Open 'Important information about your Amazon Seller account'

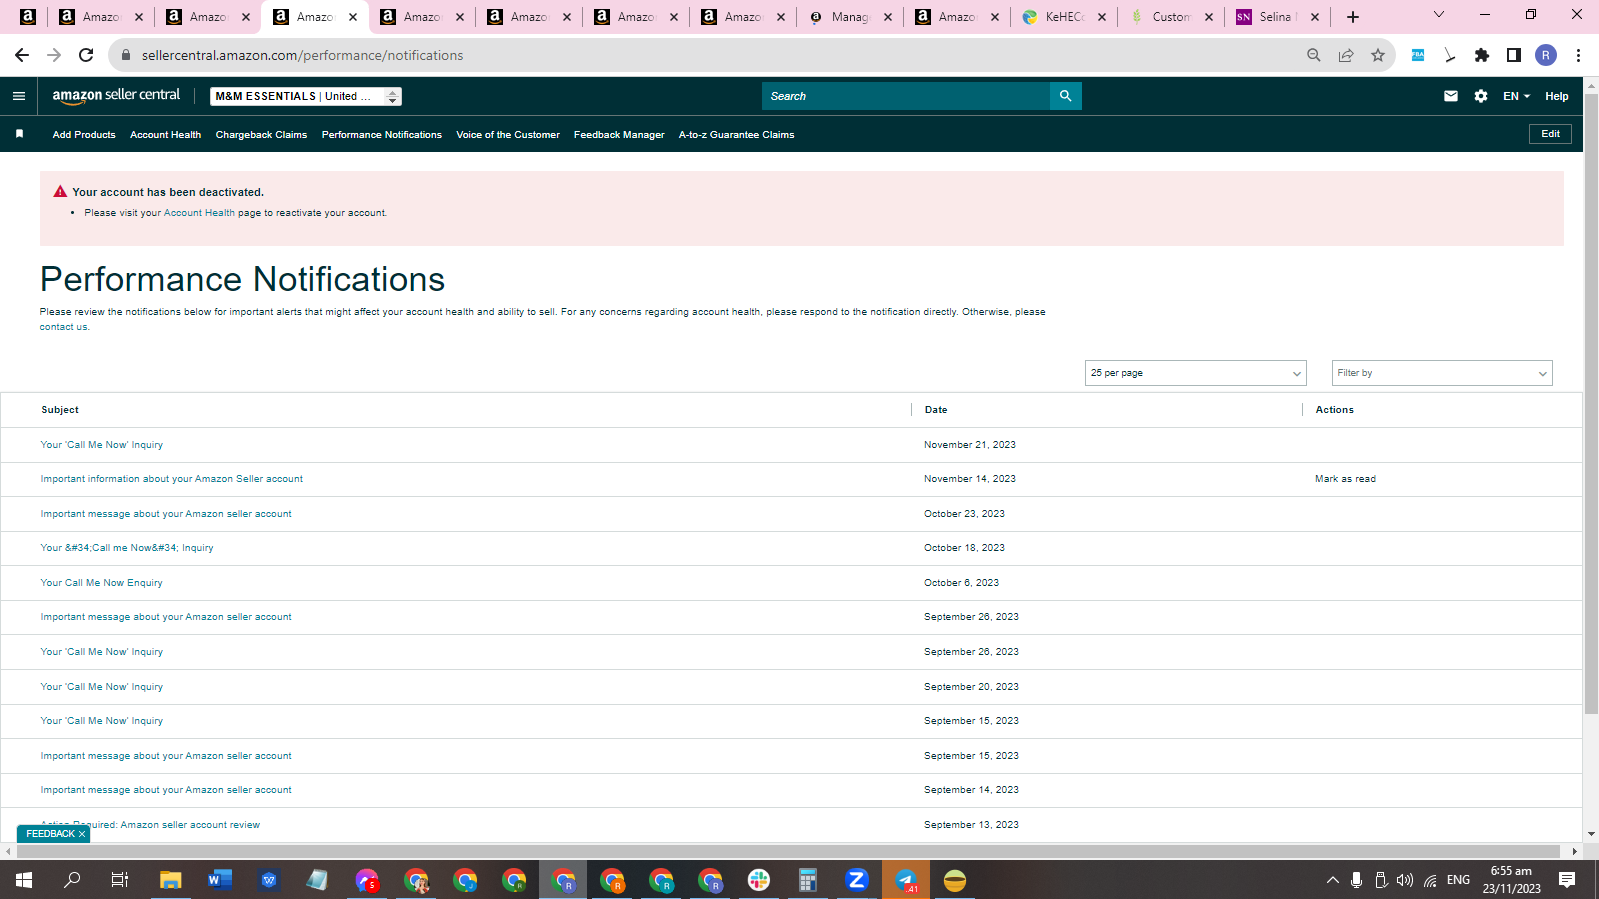[172, 479]
